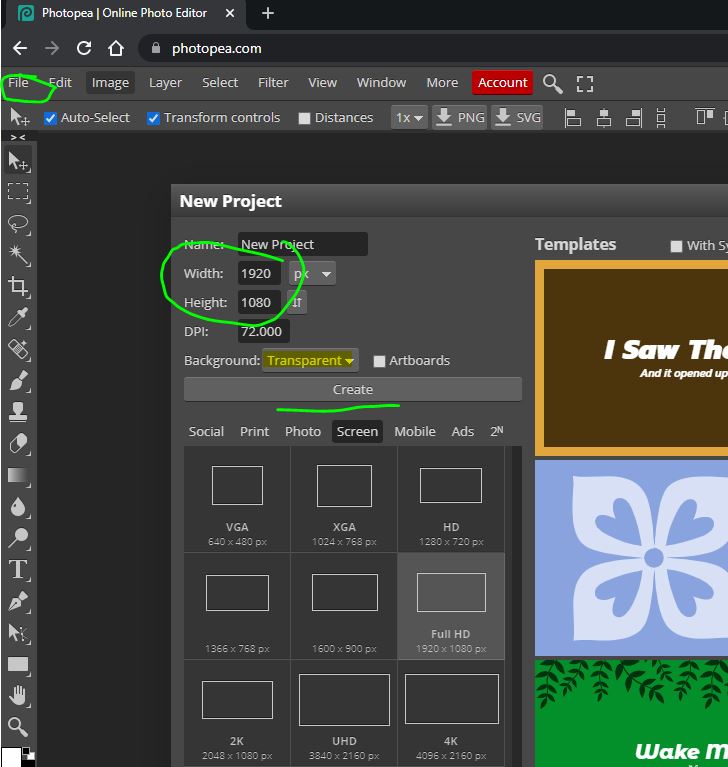
Task: Select the Path Select tool
Action: coord(18,633)
